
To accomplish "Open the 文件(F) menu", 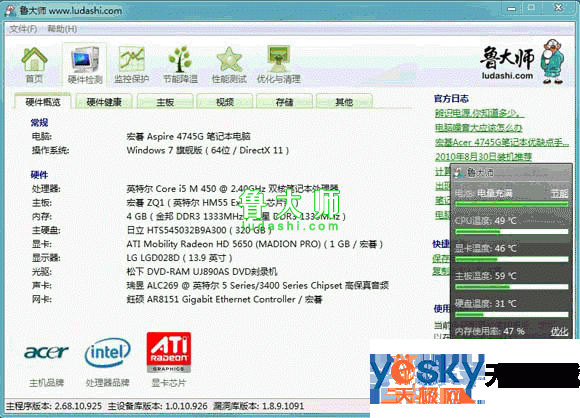I will click(23, 29).
